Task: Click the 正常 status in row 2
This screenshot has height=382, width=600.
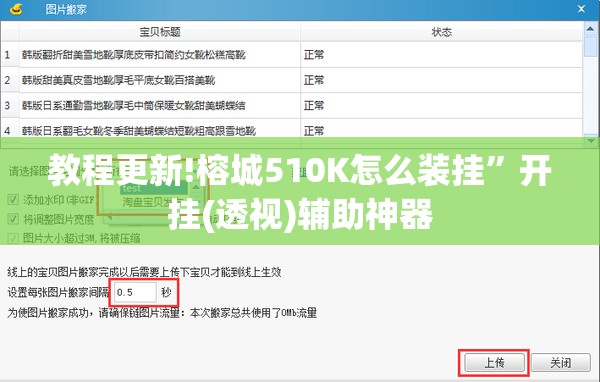Action: [x=314, y=80]
